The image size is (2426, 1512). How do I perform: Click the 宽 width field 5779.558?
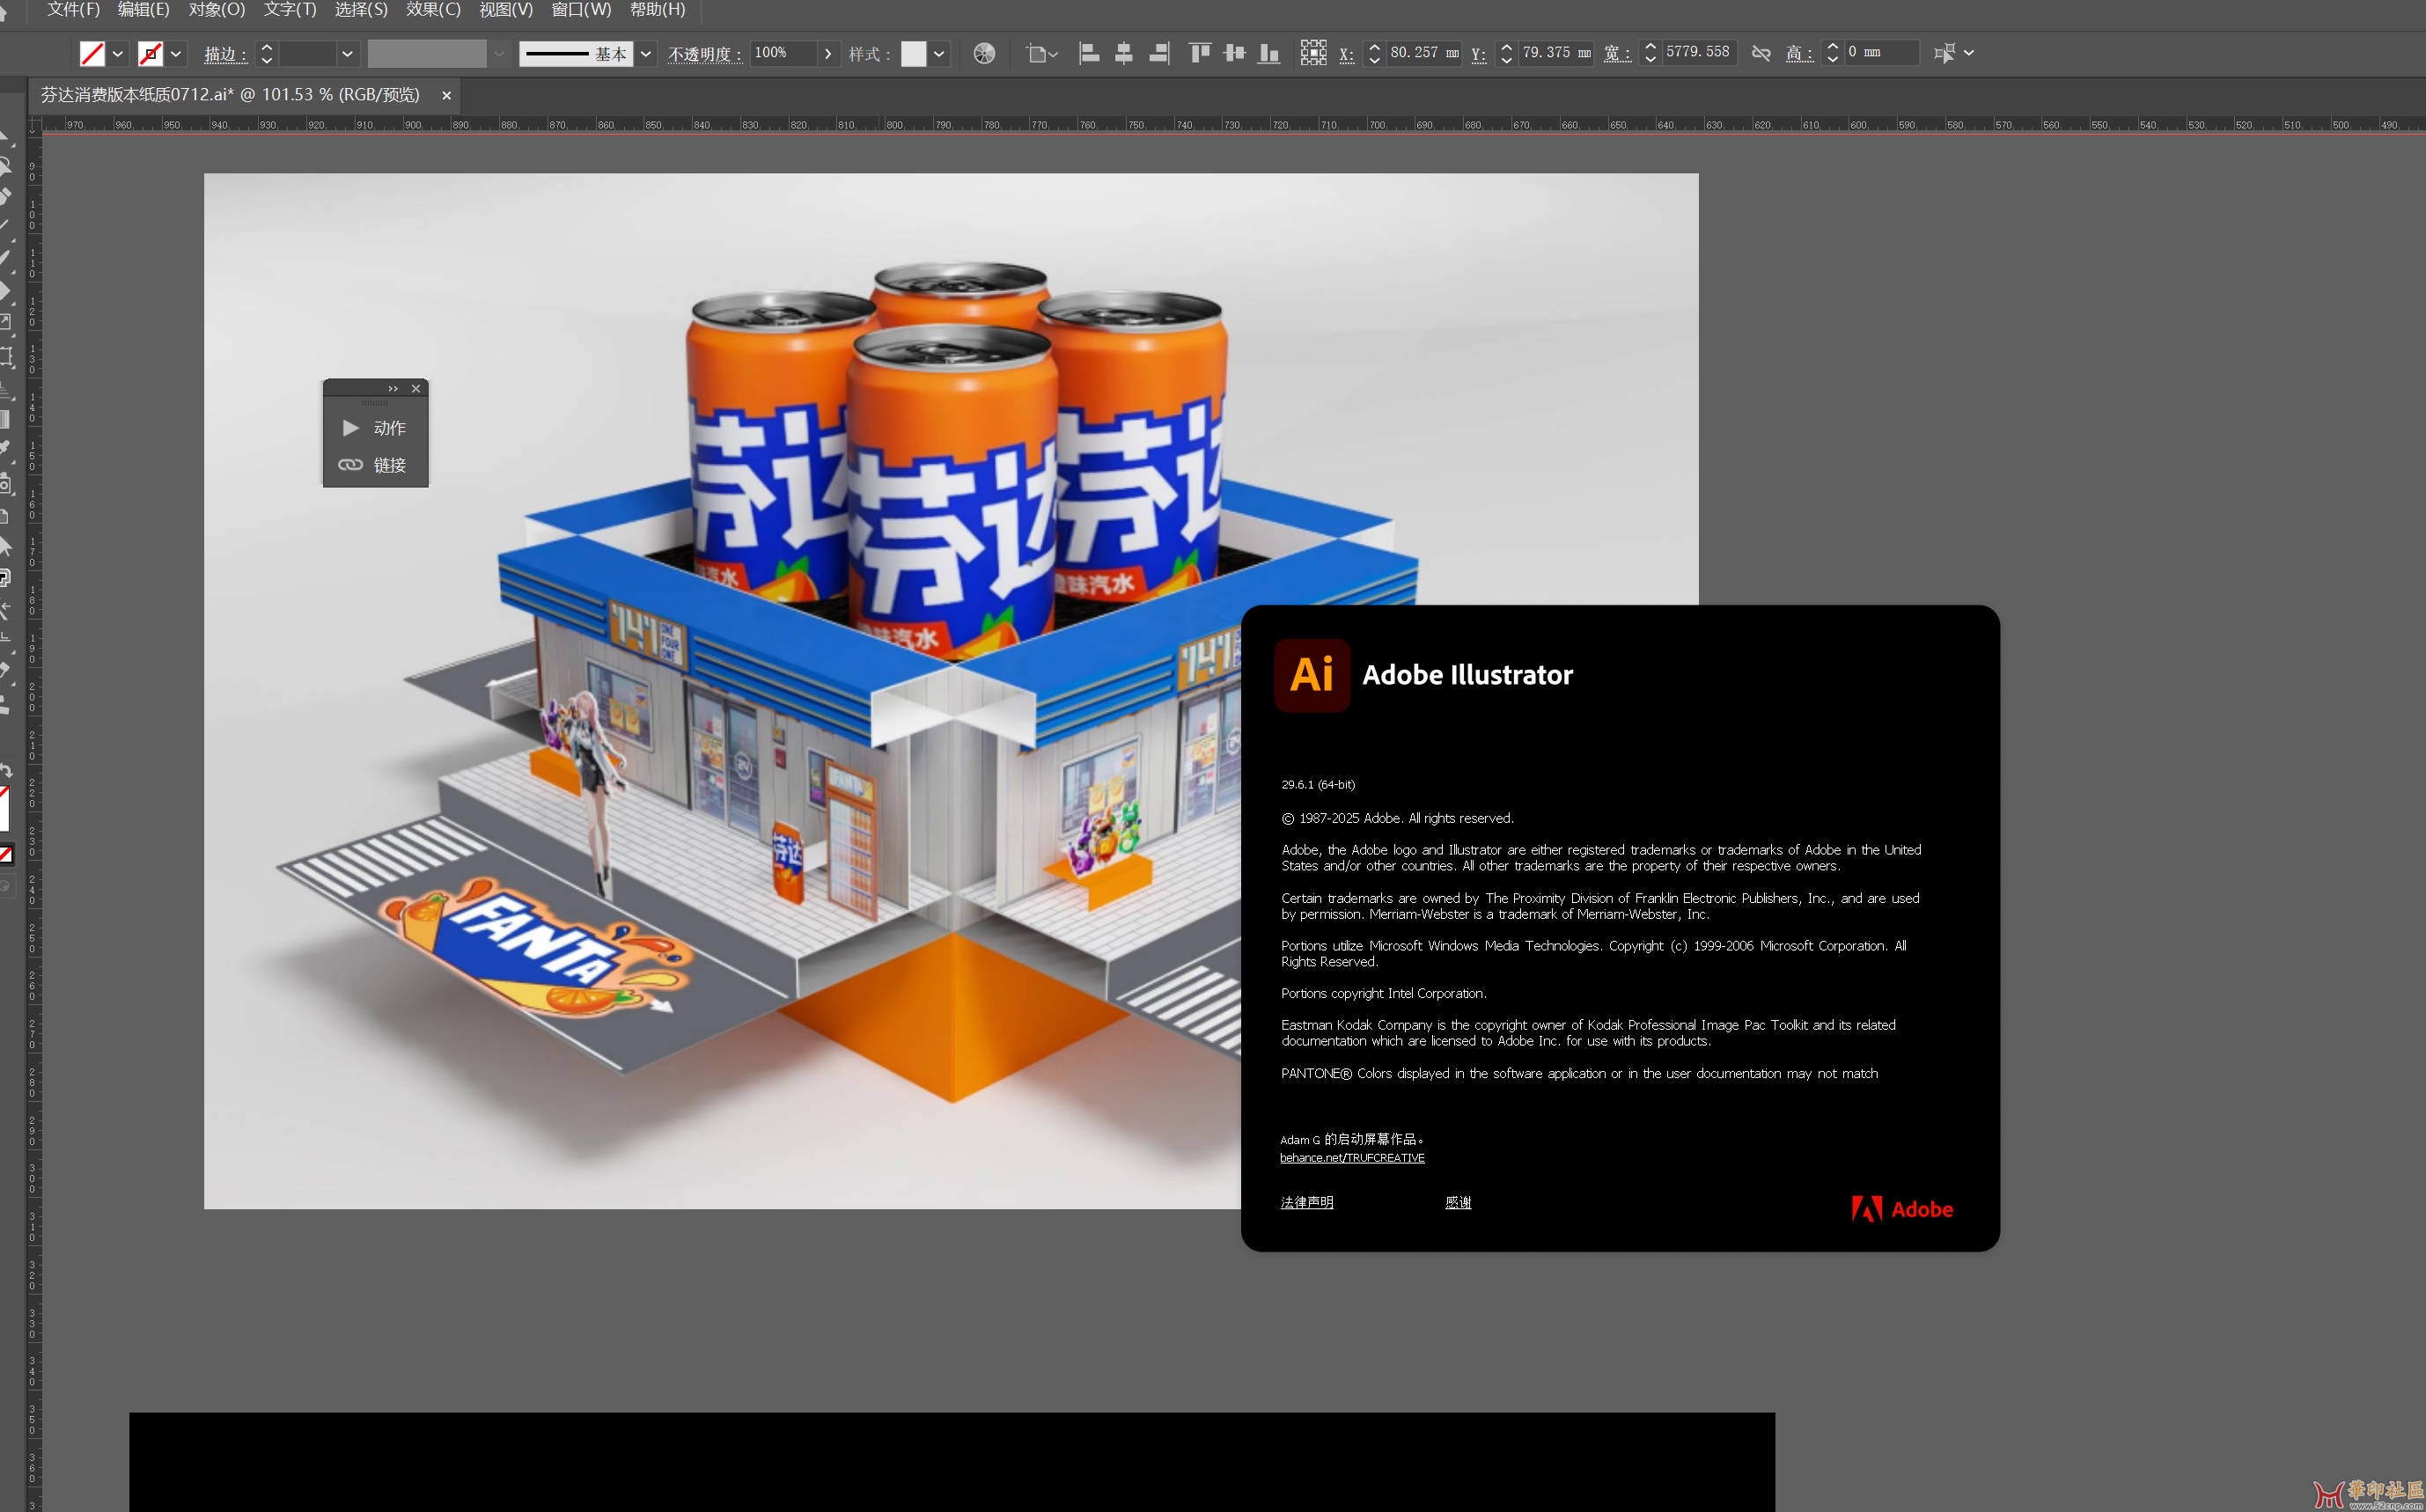(x=1699, y=53)
